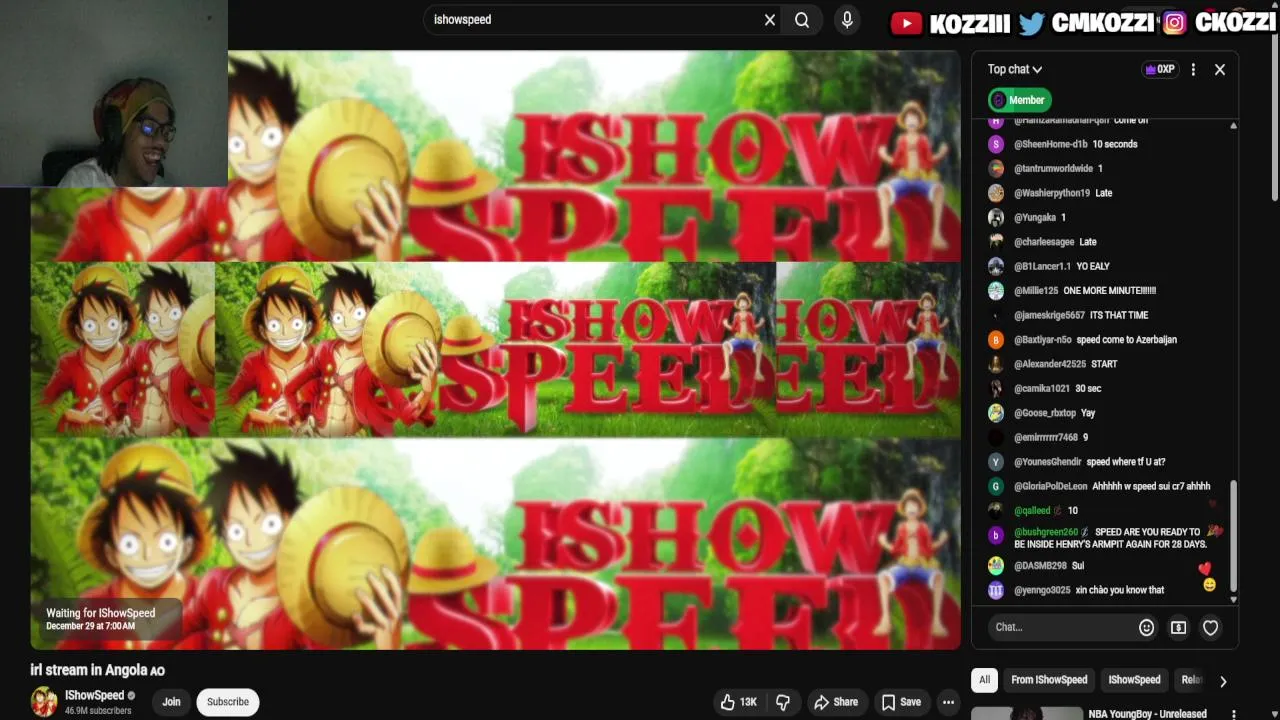1280x720 pixels.
Task: Activate voice search microphone
Action: pyautogui.click(x=847, y=20)
